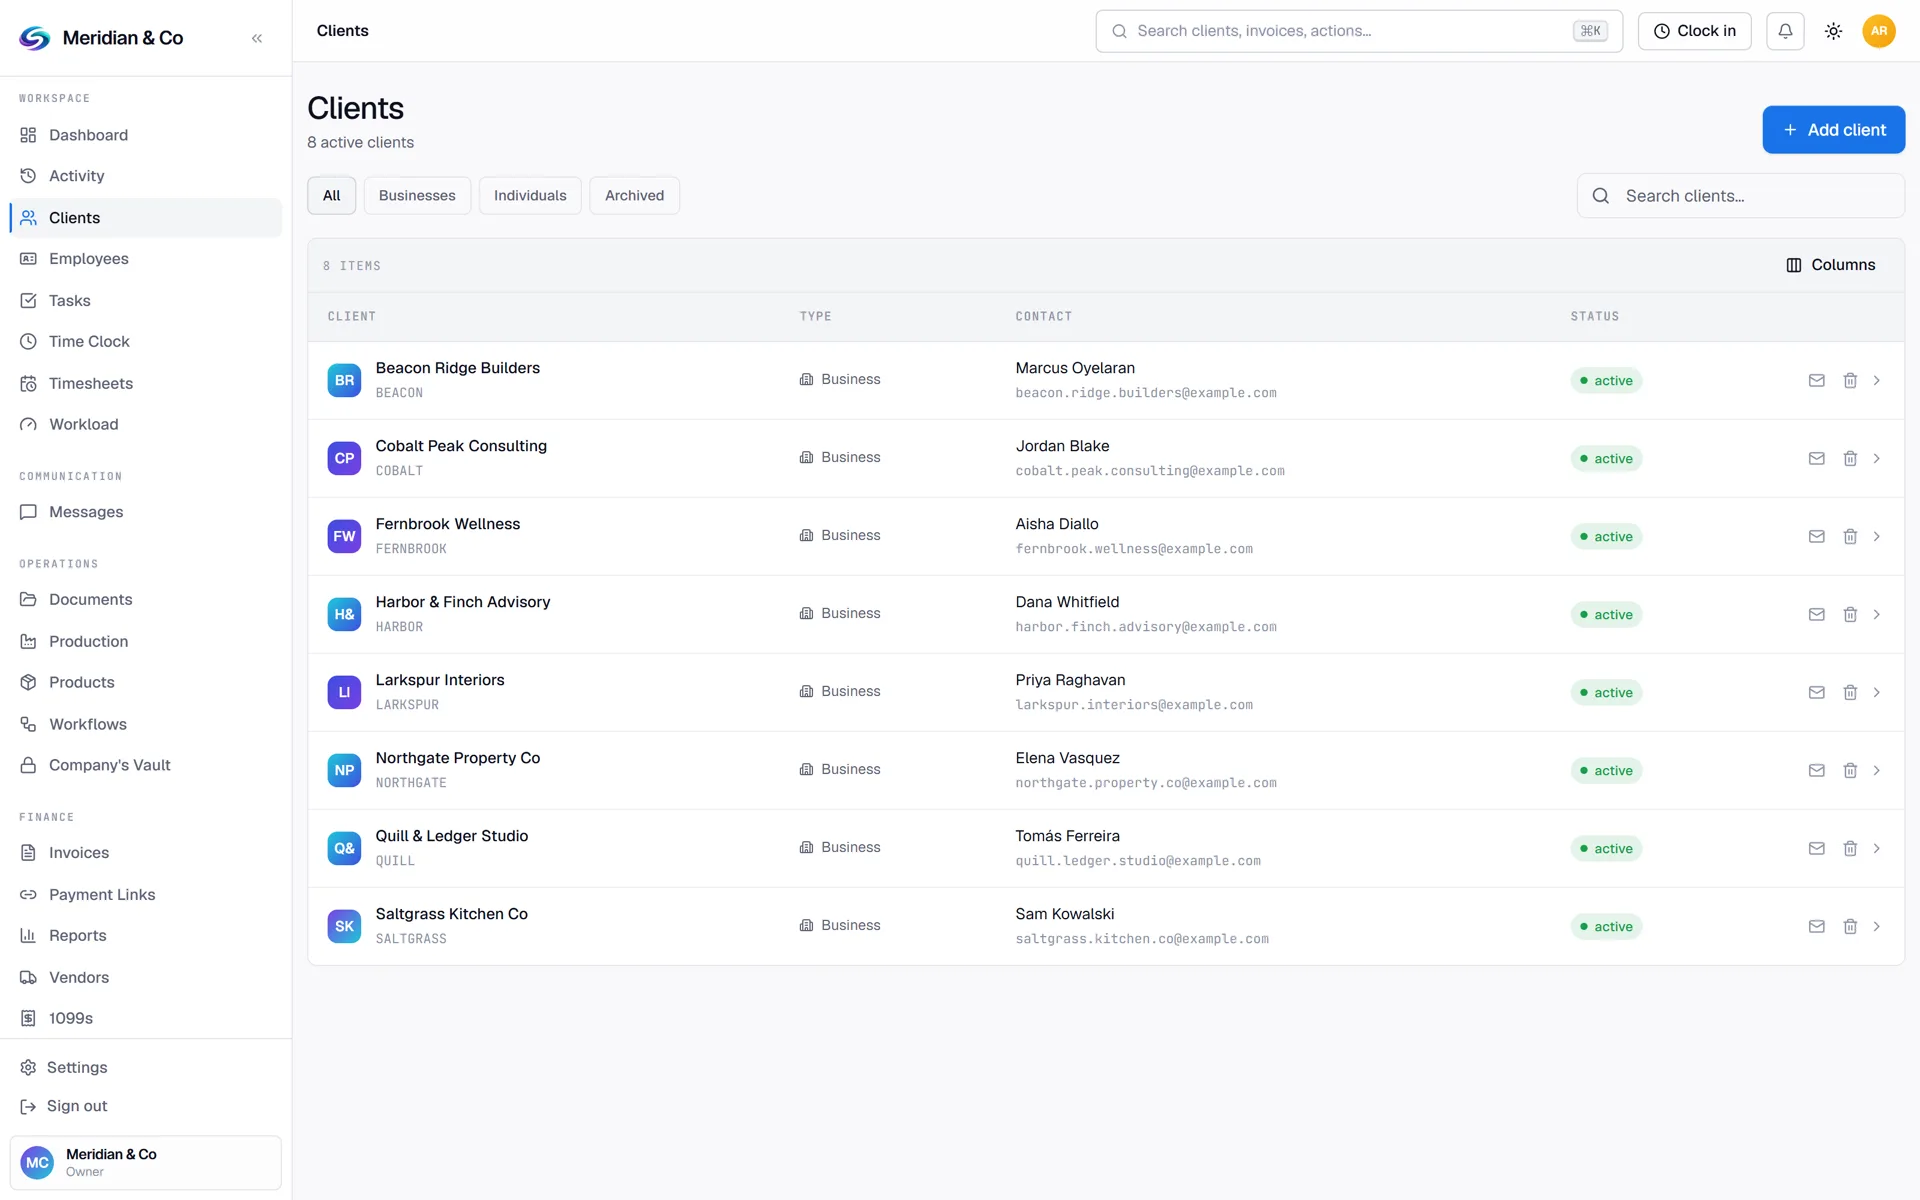Select the Archived filter tab

[x=634, y=195]
